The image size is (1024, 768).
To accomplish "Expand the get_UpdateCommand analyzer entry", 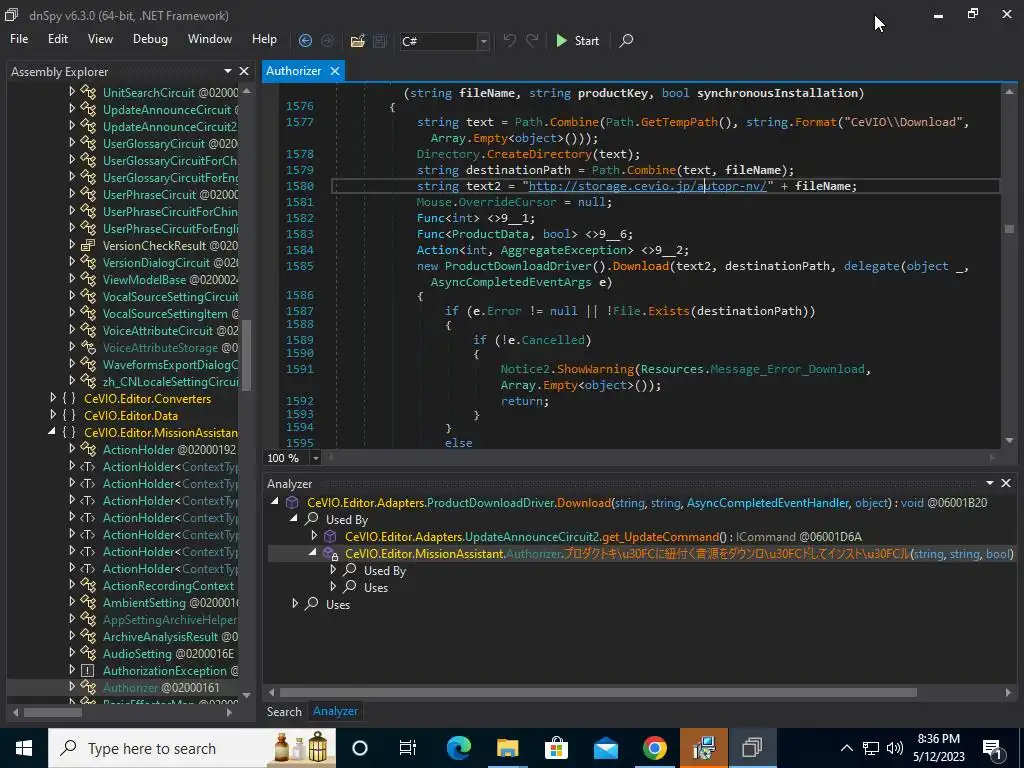I will pyautogui.click(x=314, y=536).
